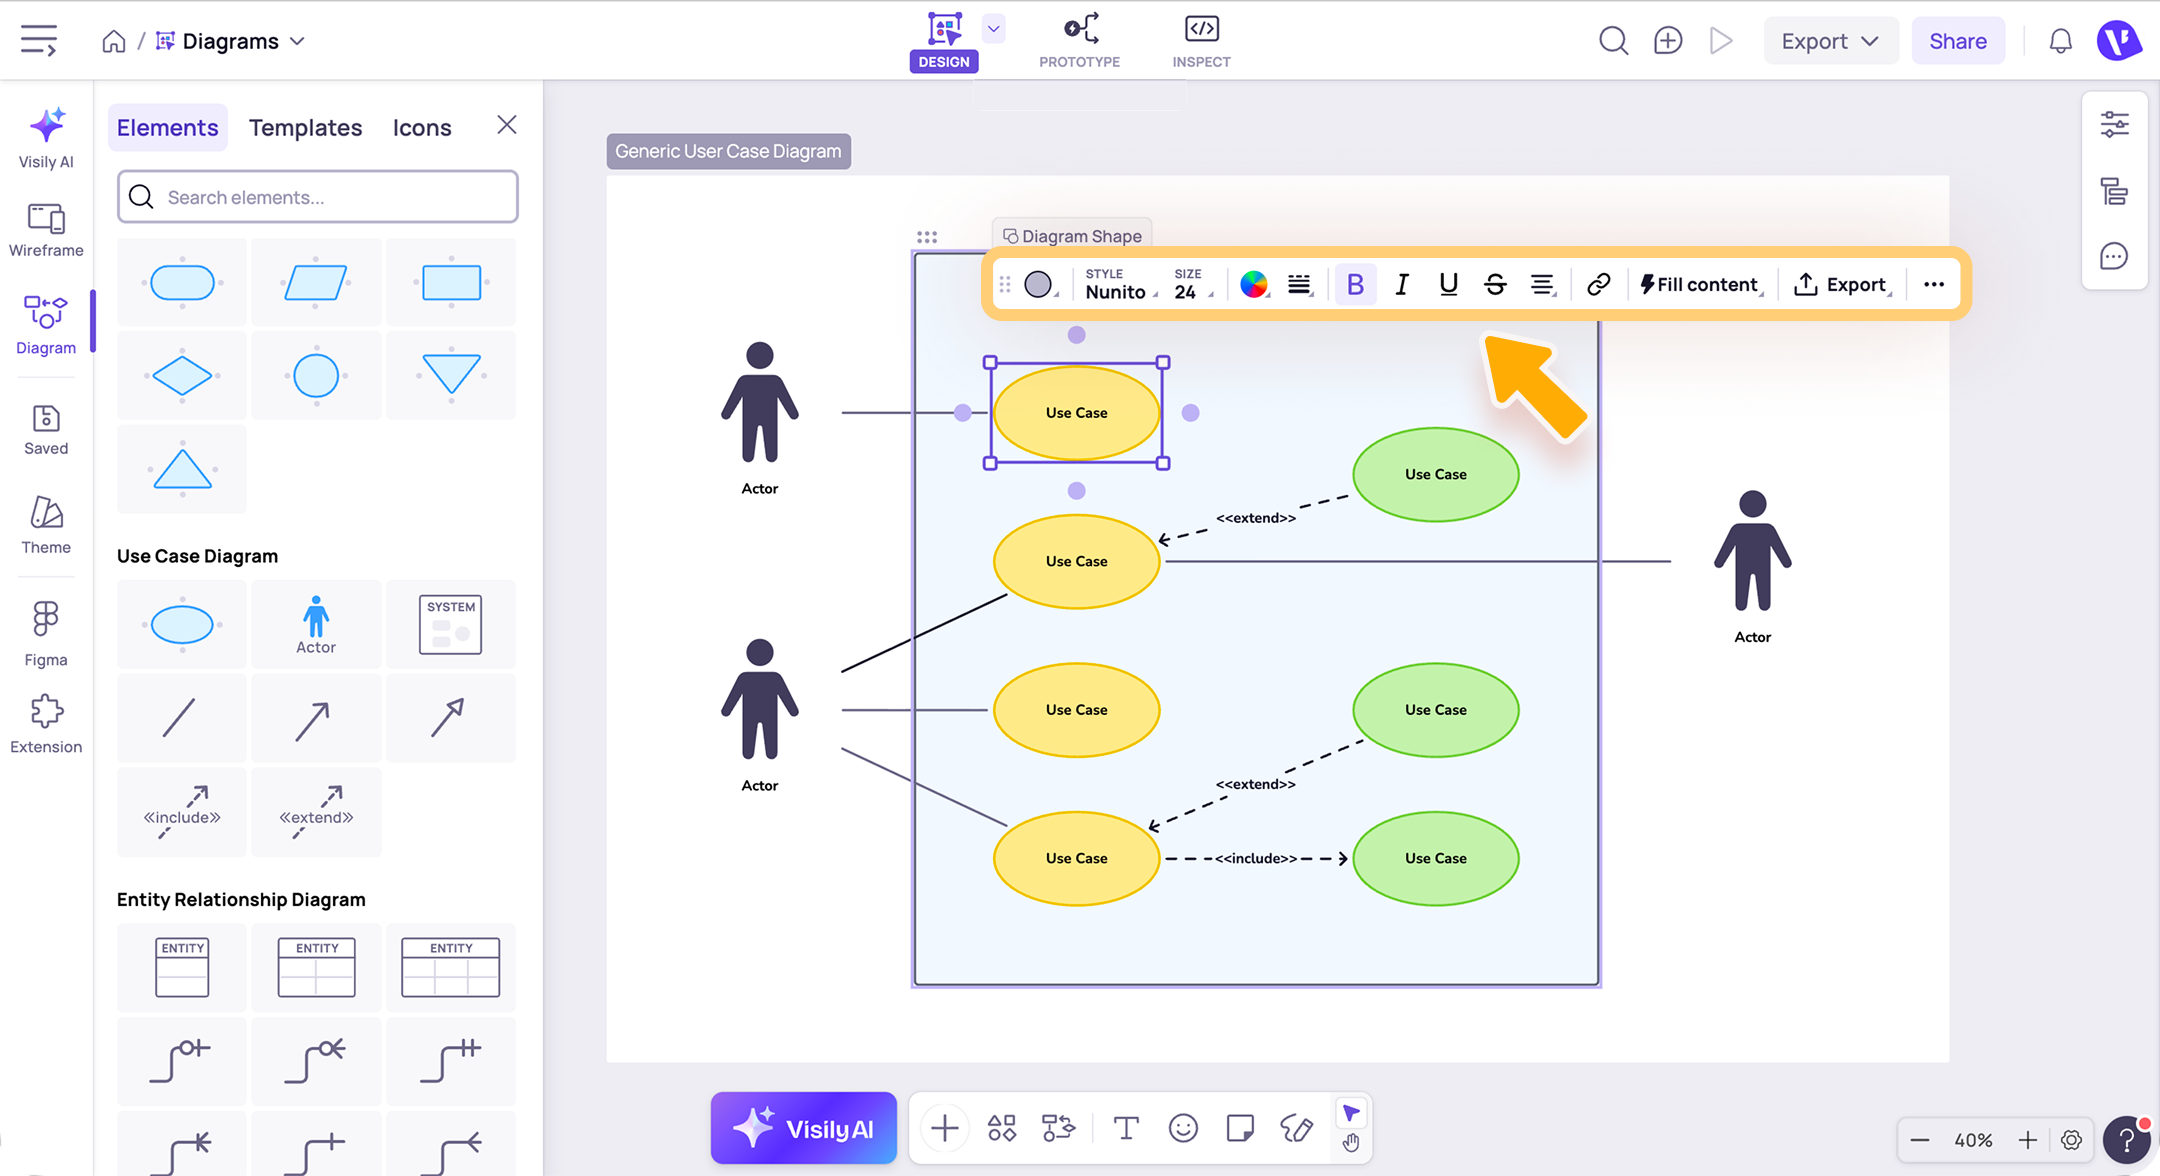Open the comments panel on right
The image size is (2160, 1176).
click(x=2114, y=257)
